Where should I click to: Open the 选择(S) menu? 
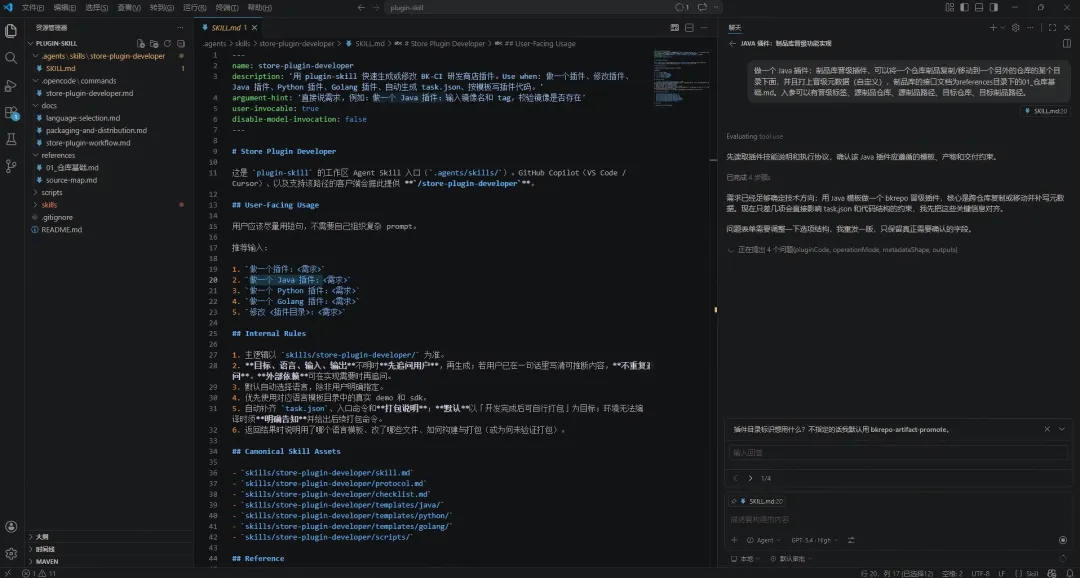(96, 8)
